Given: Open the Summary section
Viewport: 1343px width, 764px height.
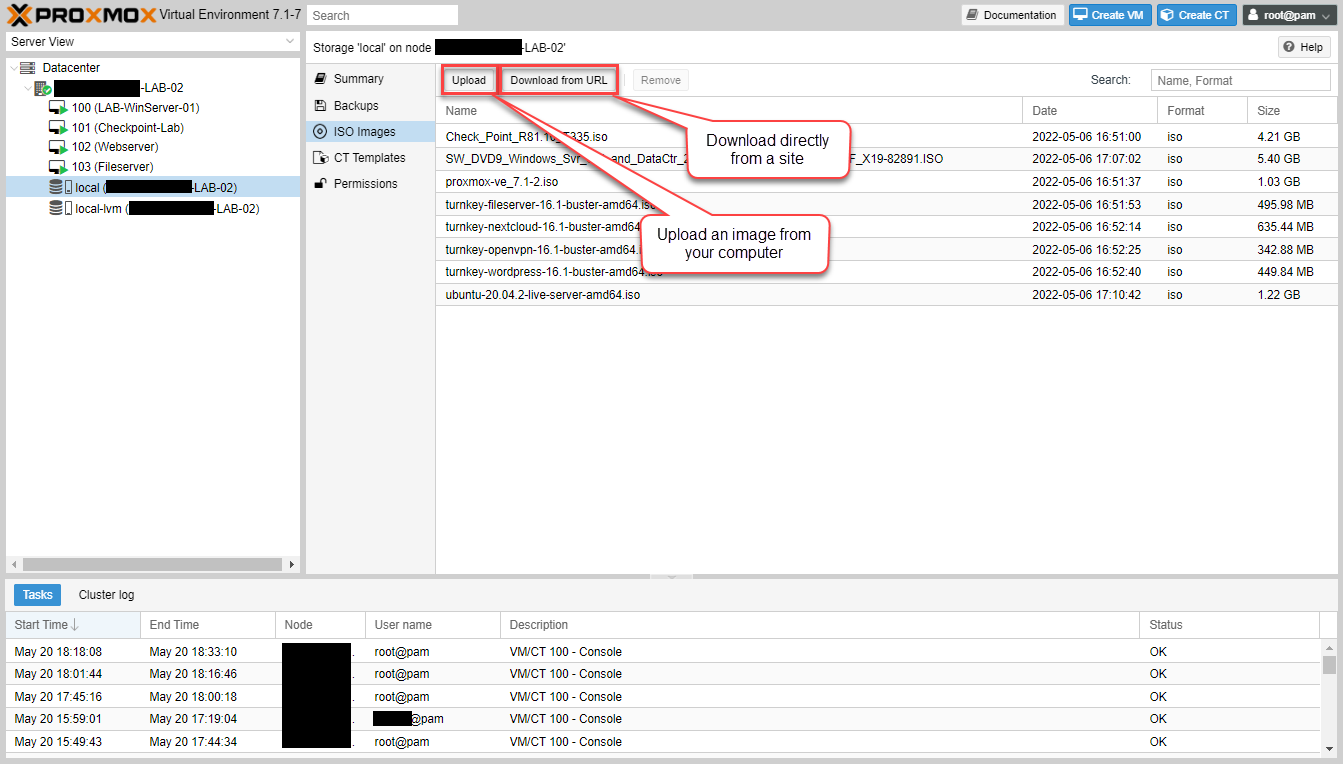Looking at the screenshot, I should click(370, 79).
